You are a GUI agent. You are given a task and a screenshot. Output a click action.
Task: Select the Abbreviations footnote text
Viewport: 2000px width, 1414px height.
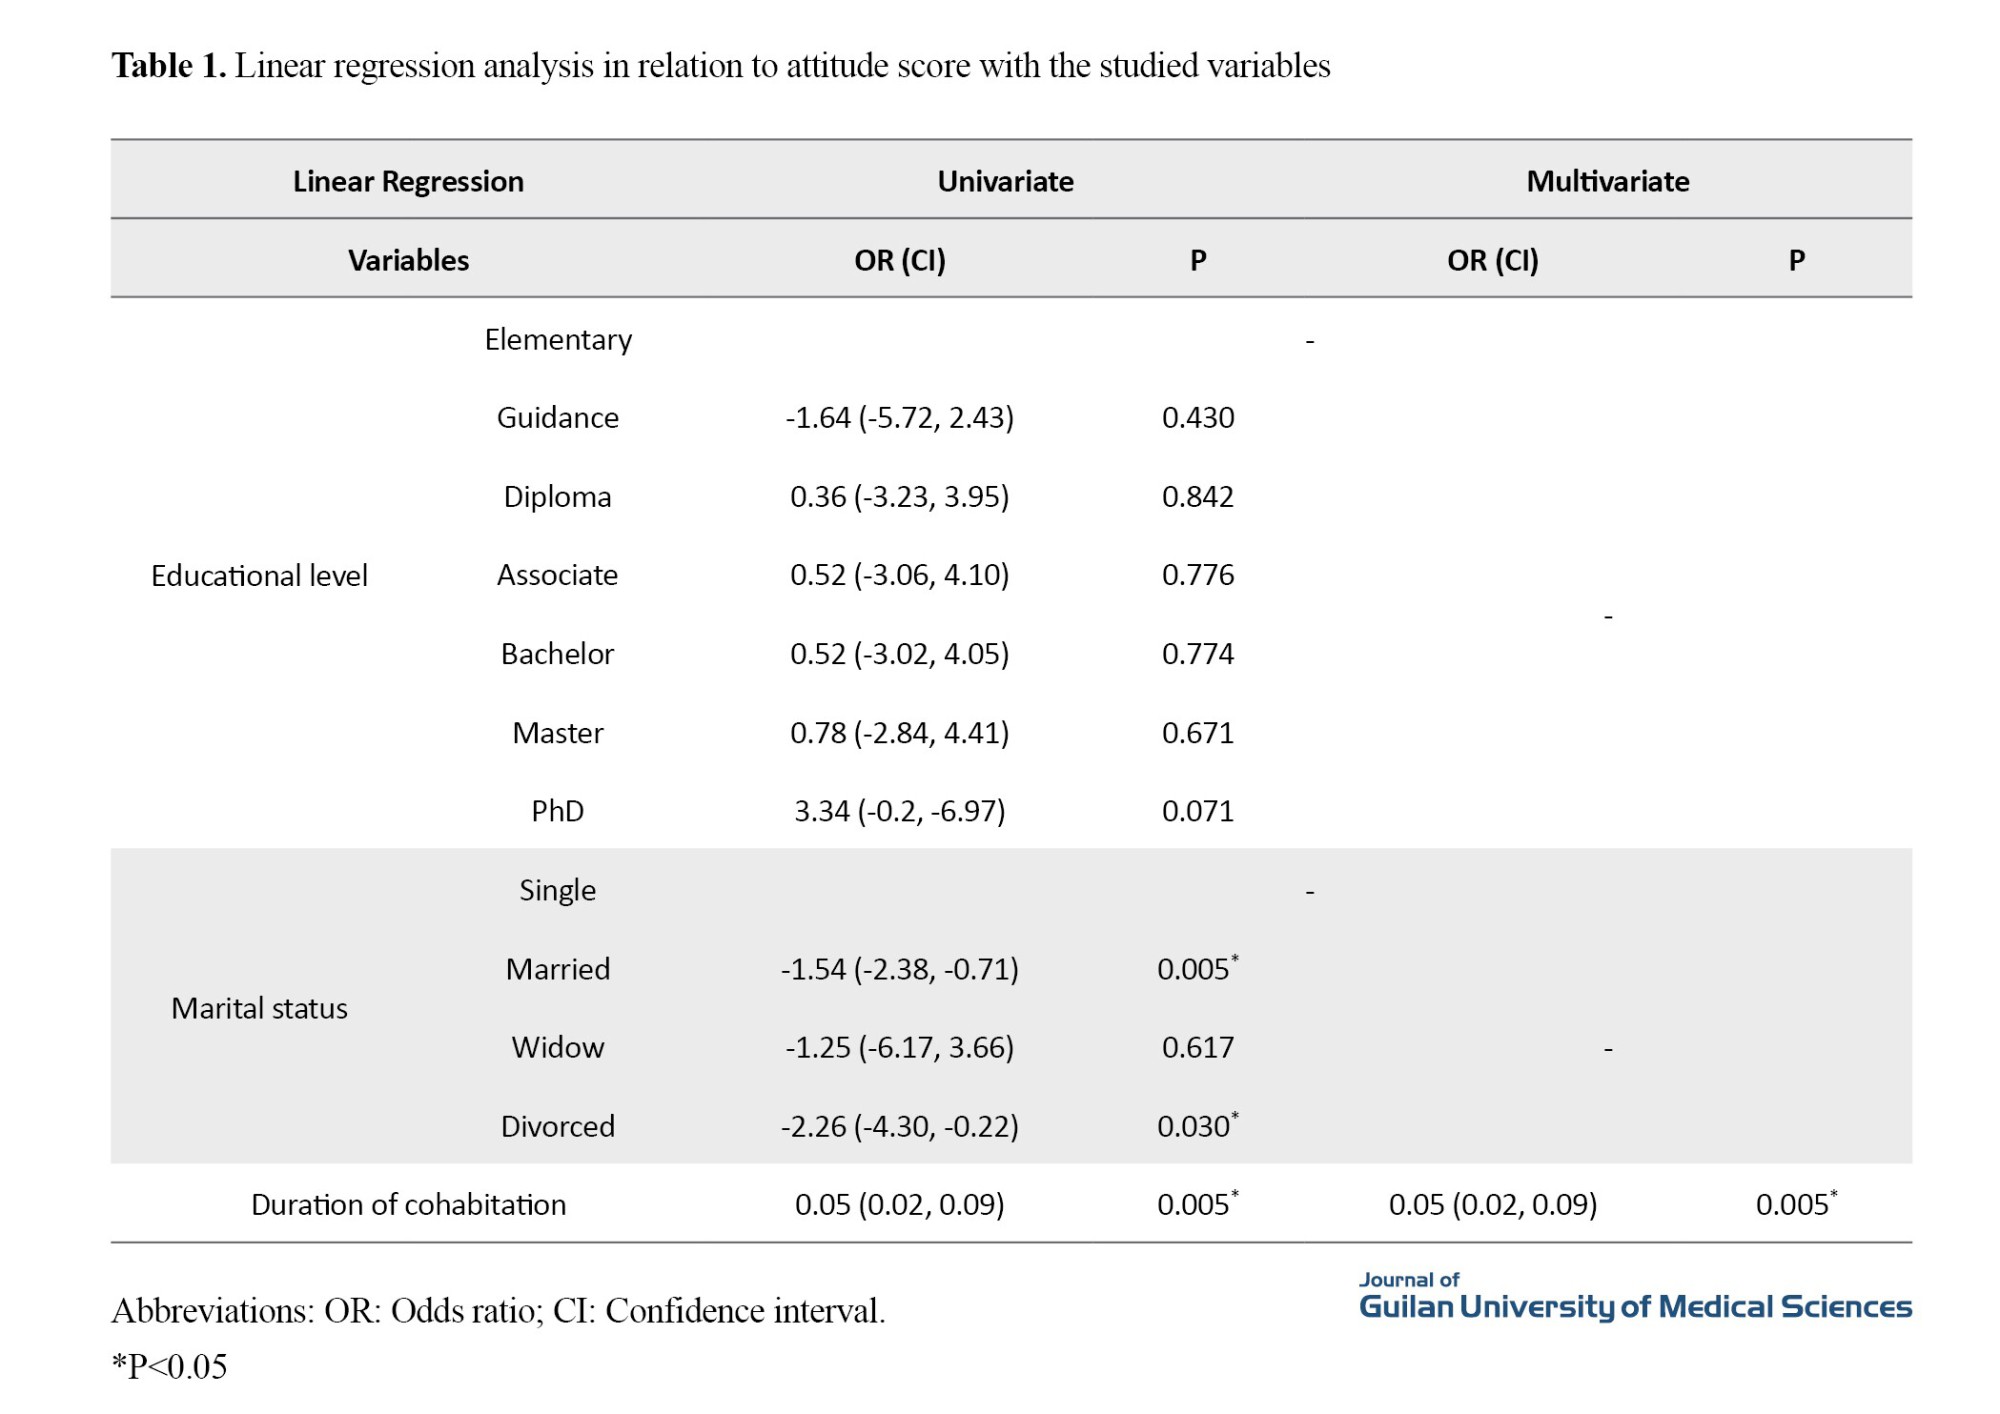498,1310
